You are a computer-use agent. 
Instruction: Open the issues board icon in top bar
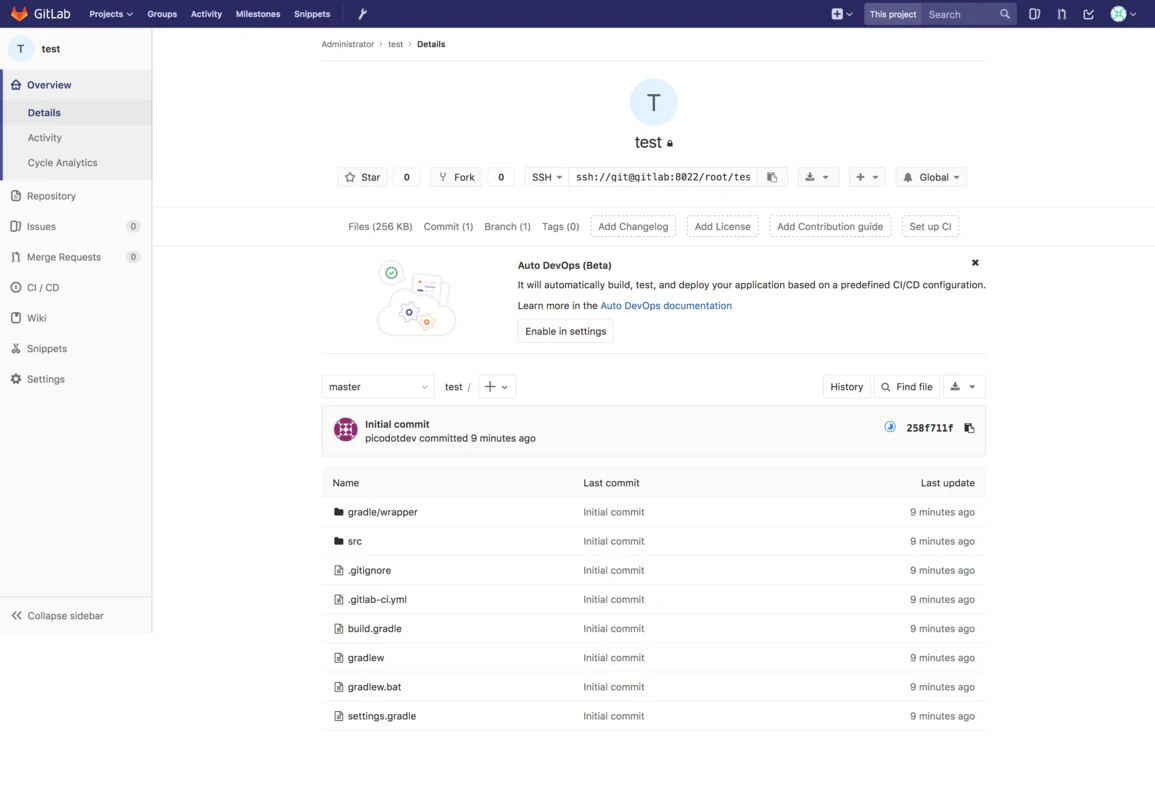[1035, 14]
